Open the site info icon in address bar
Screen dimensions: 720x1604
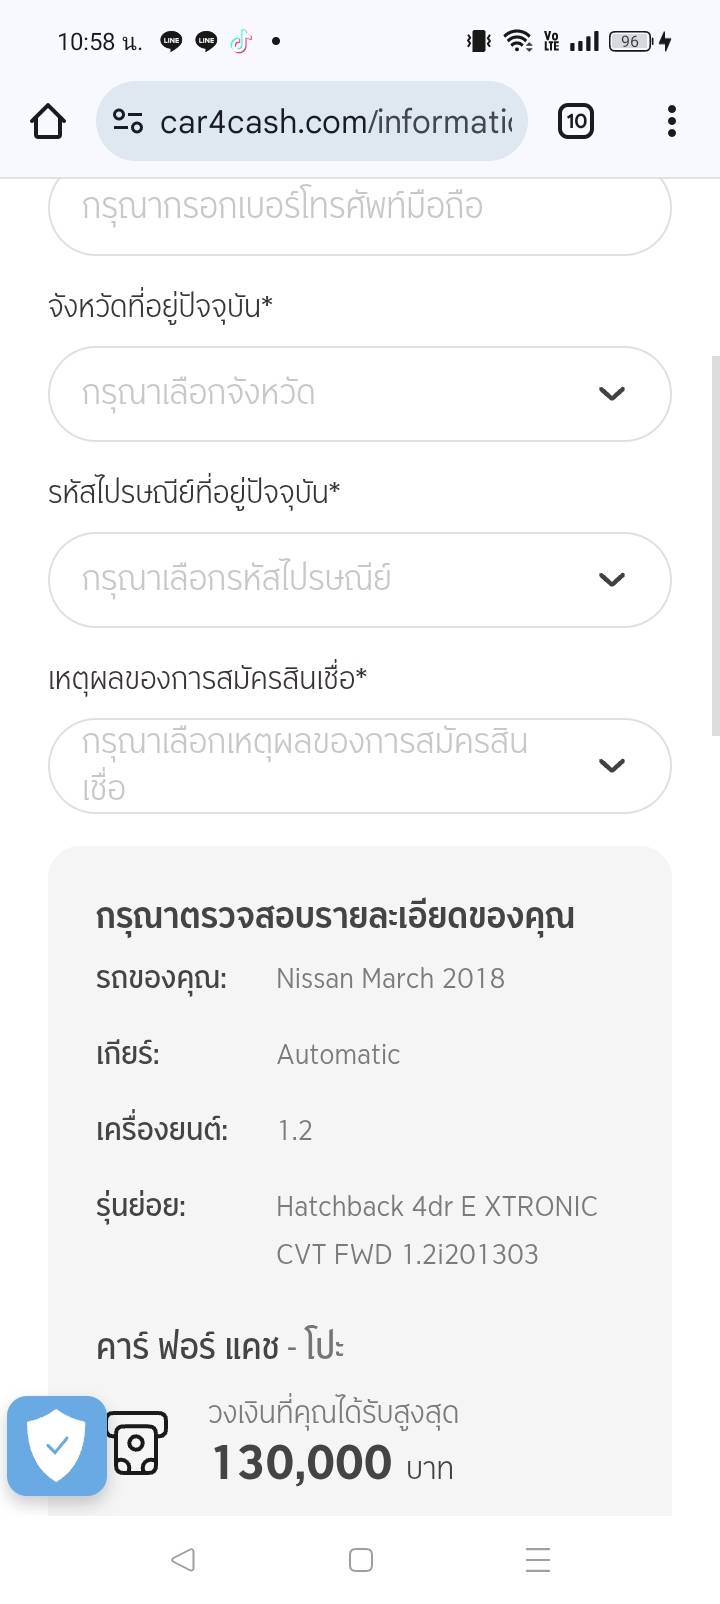(128, 122)
